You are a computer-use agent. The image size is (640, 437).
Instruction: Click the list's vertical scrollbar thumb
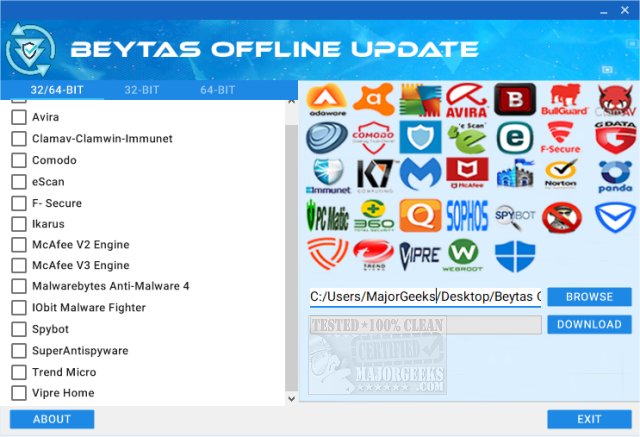[x=291, y=257]
